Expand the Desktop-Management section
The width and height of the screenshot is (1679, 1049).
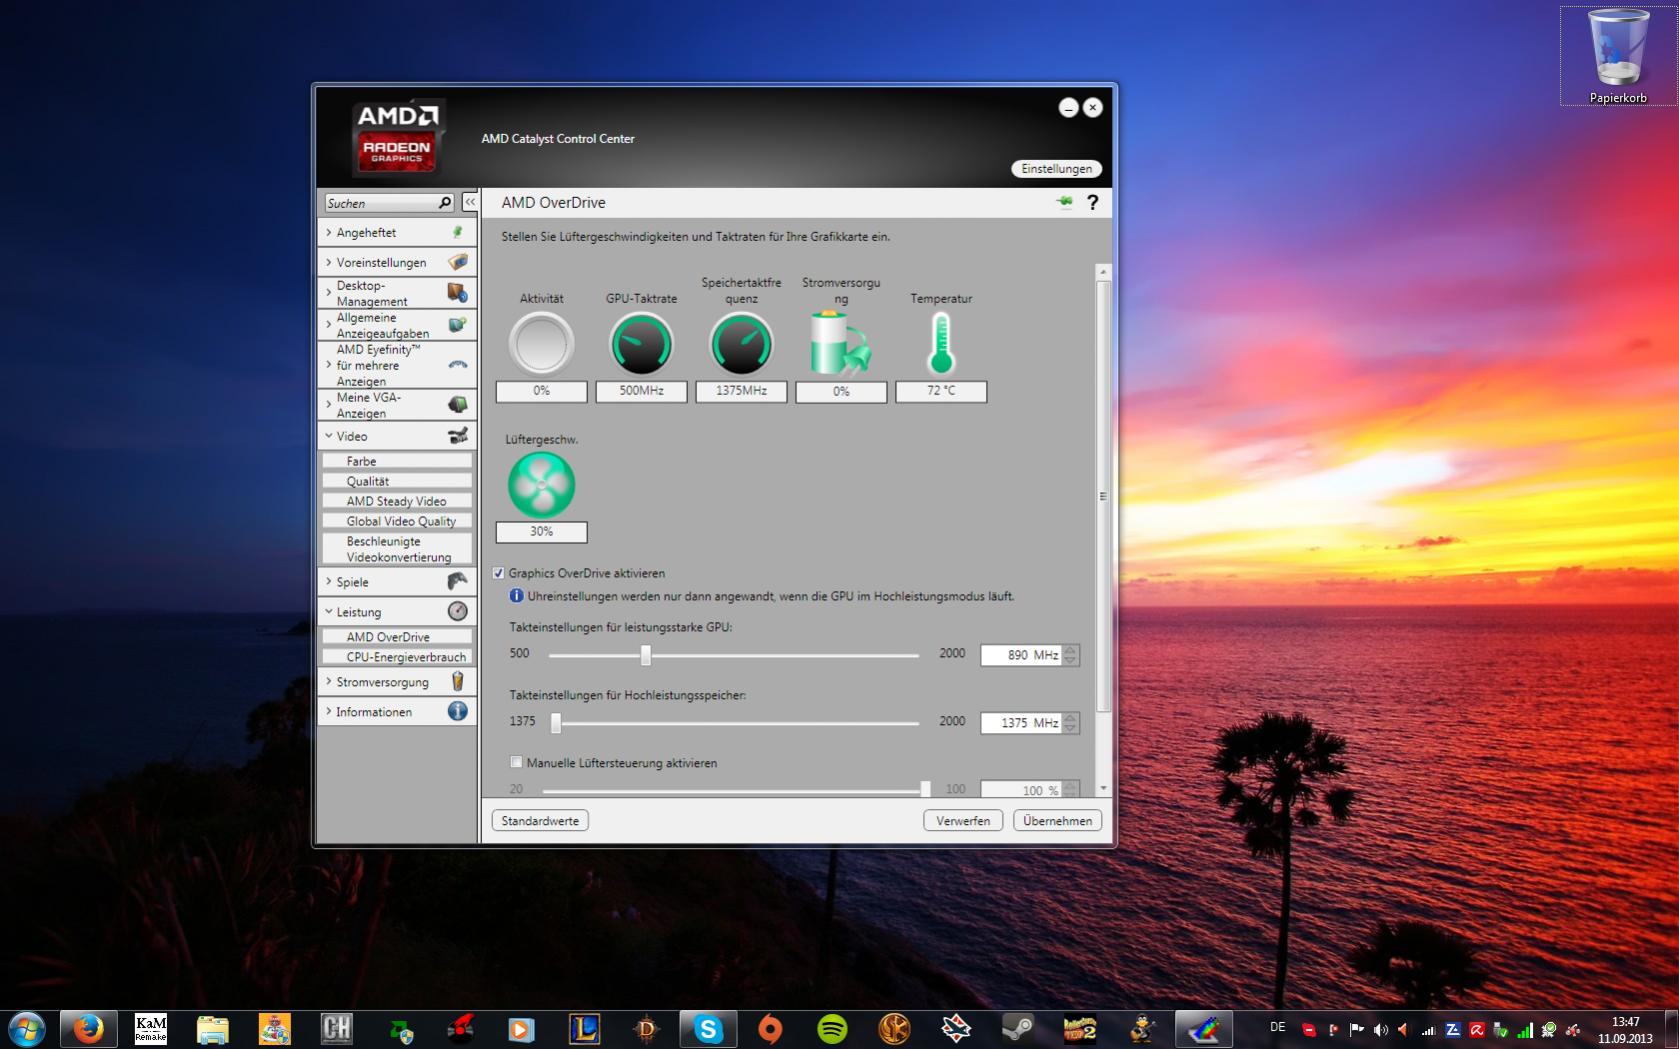(396, 293)
